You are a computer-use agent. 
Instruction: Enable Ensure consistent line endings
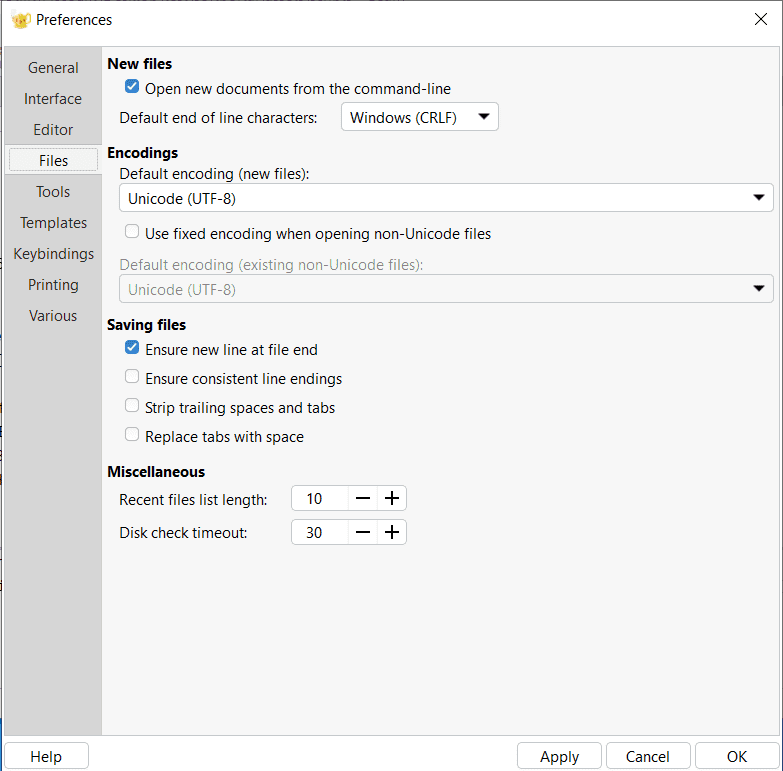[x=132, y=377]
